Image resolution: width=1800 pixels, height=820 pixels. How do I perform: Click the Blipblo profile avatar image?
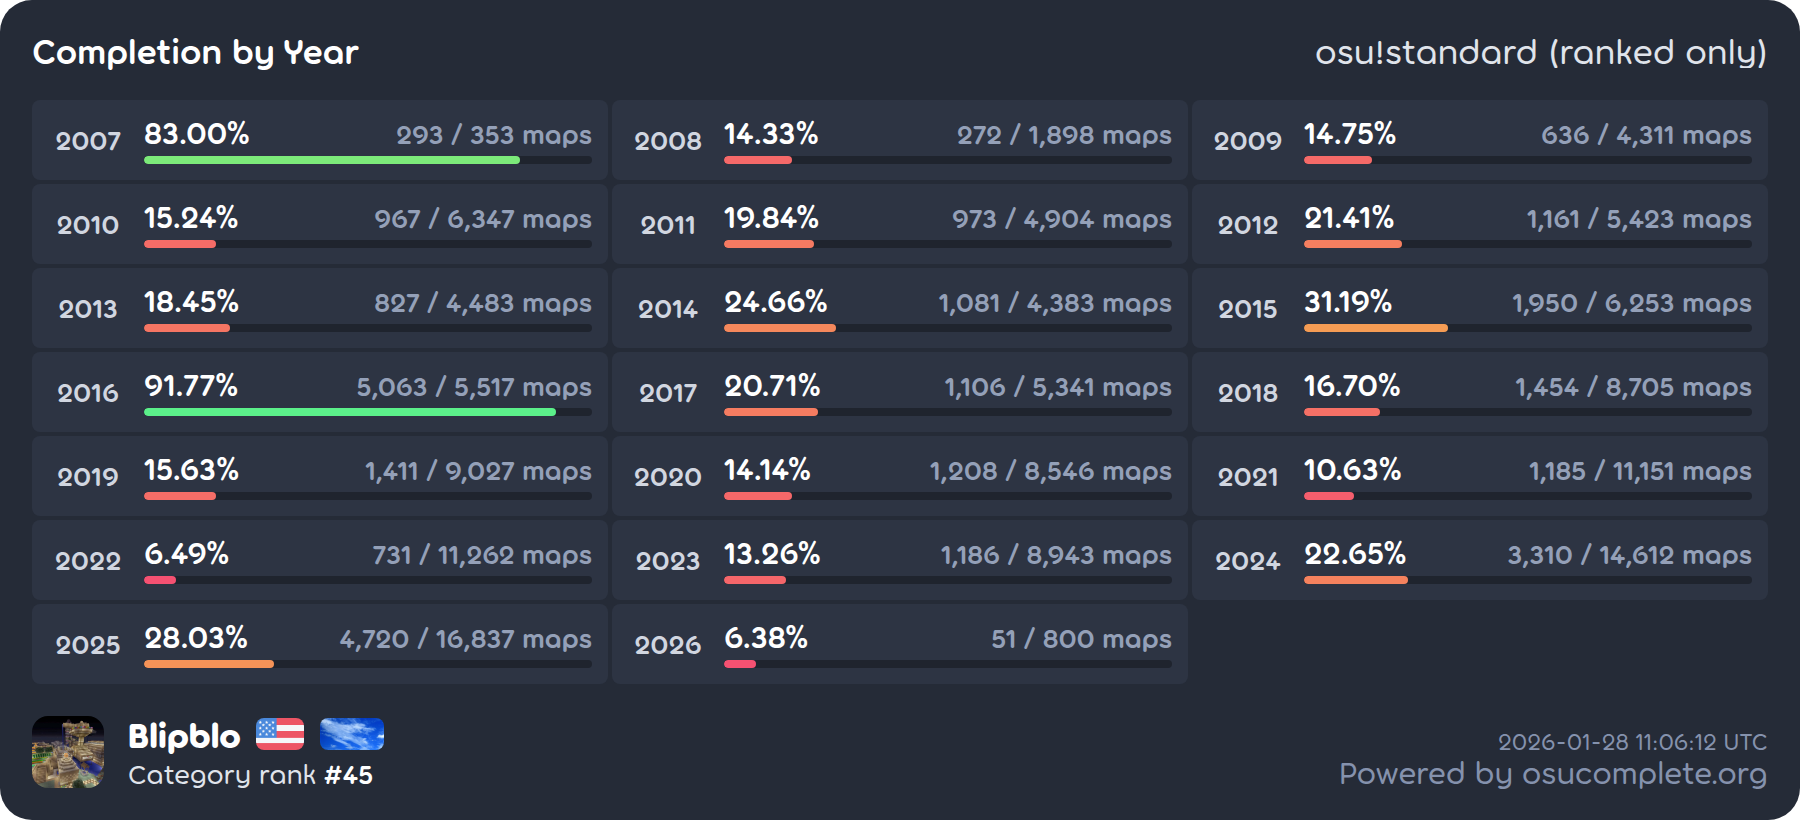pyautogui.click(x=68, y=752)
